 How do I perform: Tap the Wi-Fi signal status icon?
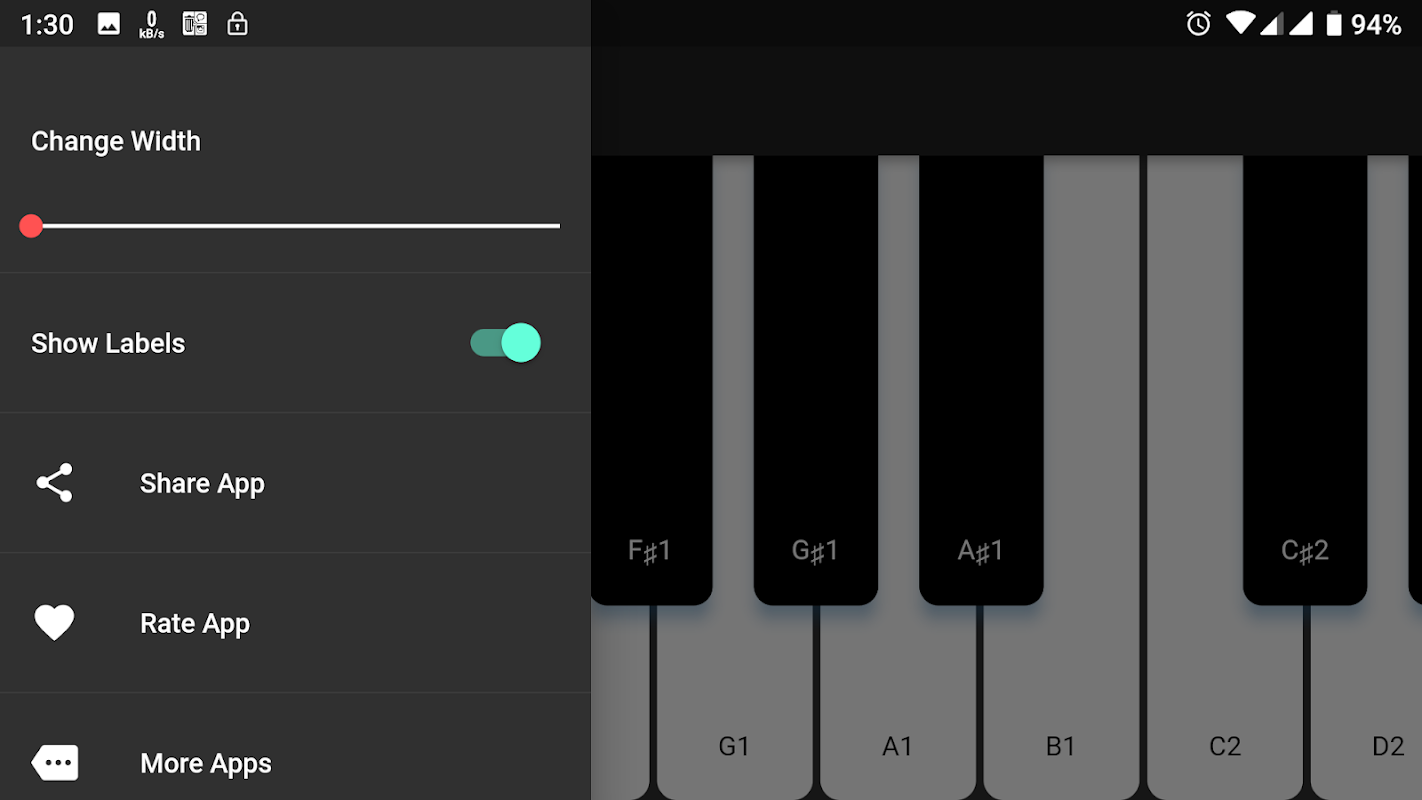coord(1240,23)
